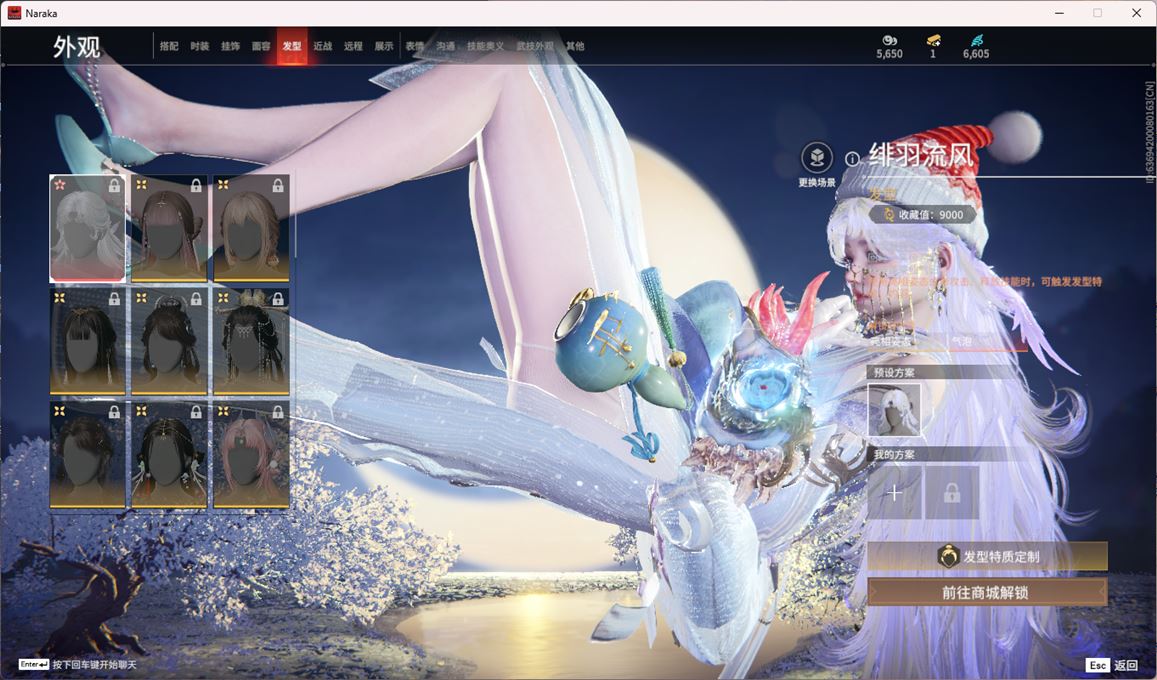Open the 挂饰 tab
Screen dimensions: 1157x680
[x=230, y=46]
